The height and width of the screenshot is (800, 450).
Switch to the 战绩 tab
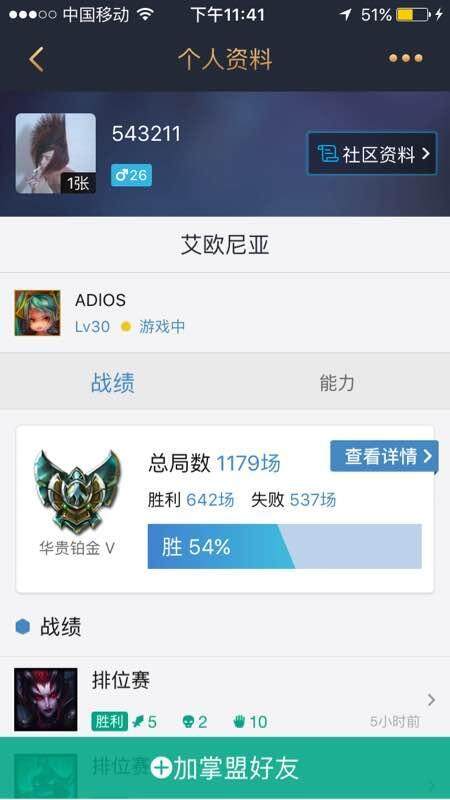coord(113,383)
